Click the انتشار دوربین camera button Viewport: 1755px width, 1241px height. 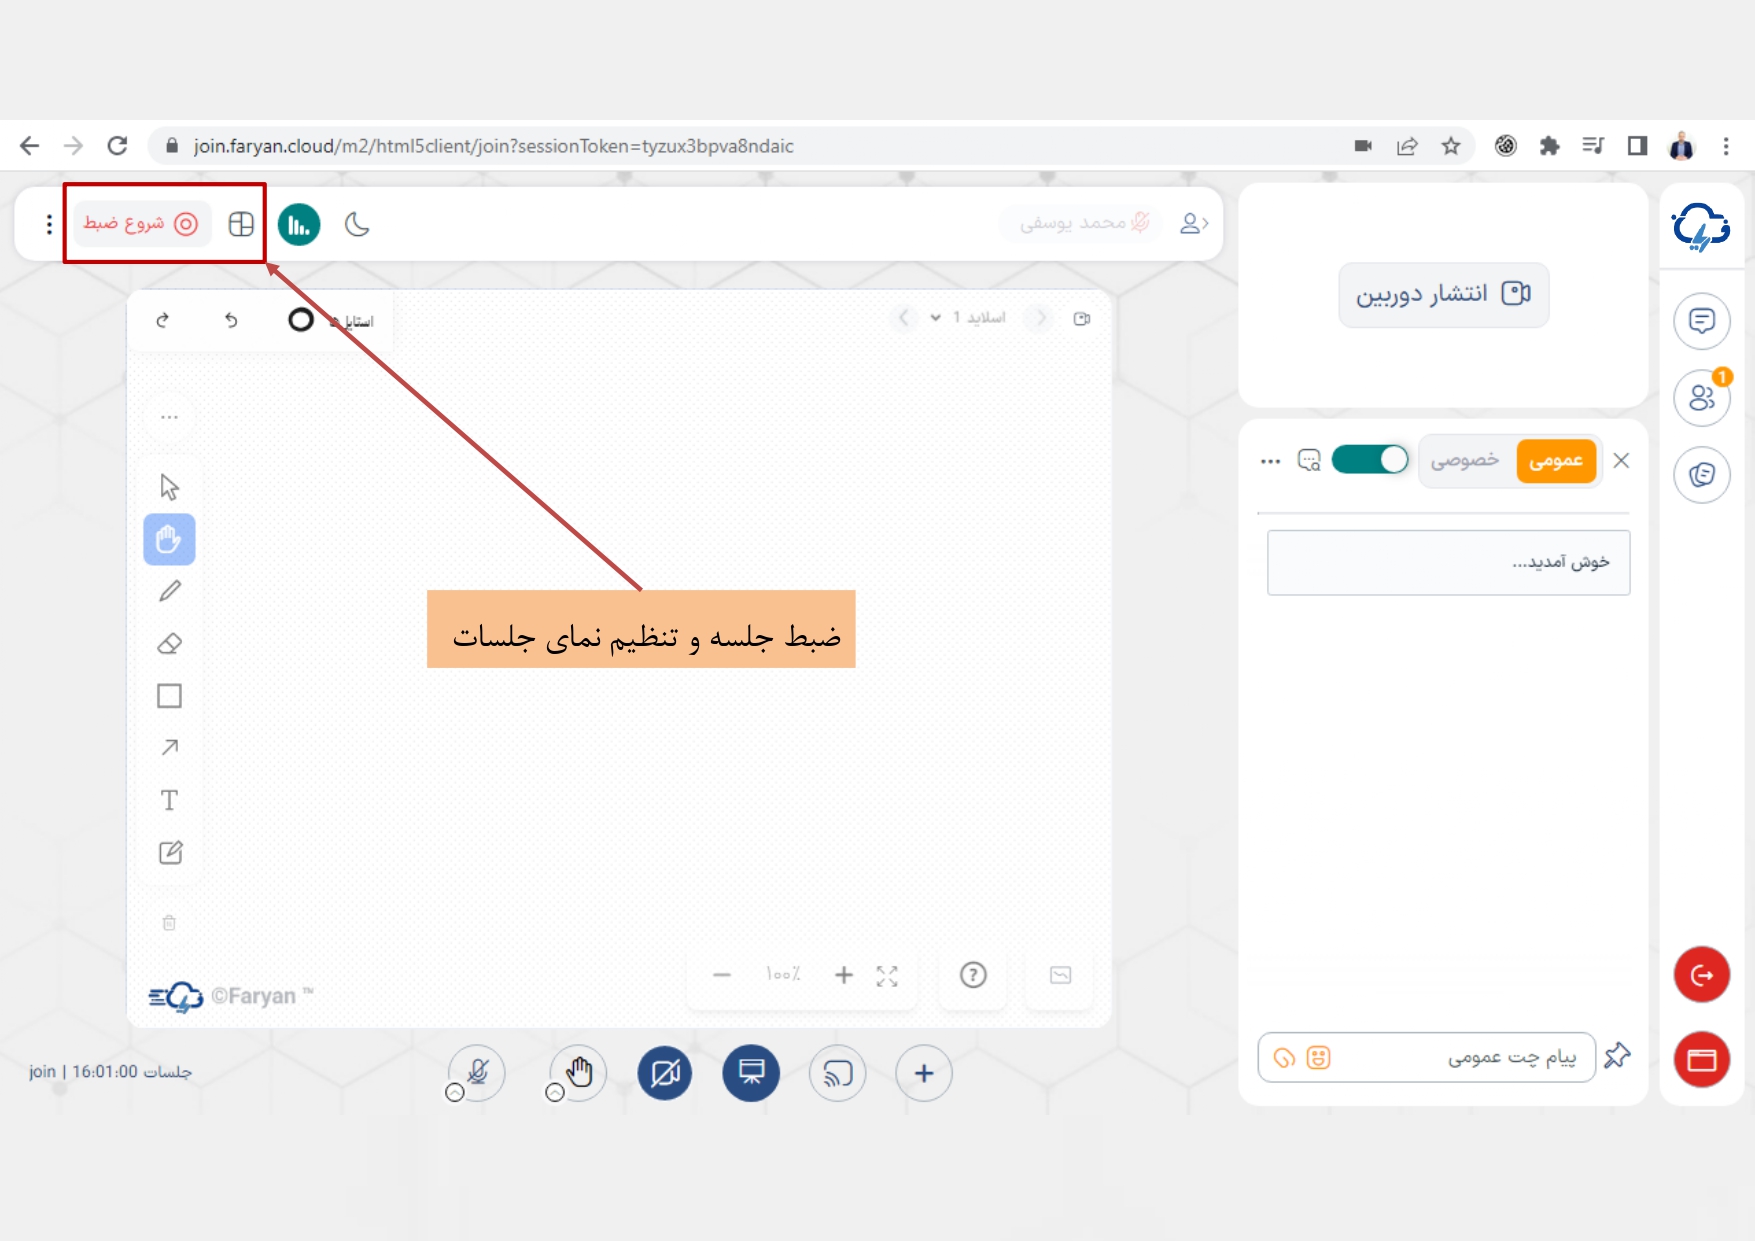click(1443, 294)
